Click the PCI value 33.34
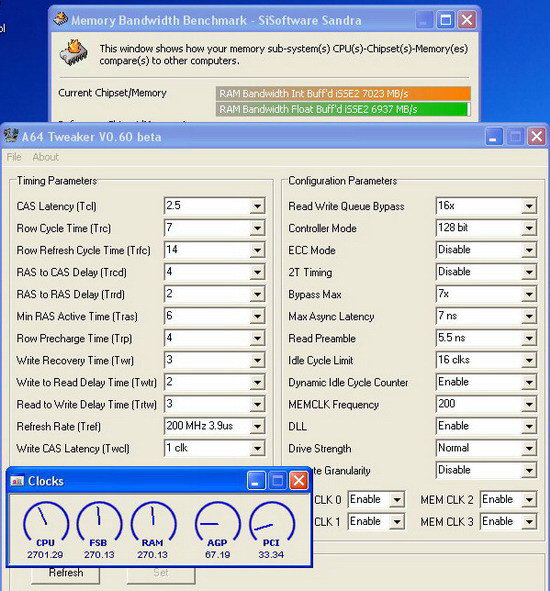 tap(271, 554)
